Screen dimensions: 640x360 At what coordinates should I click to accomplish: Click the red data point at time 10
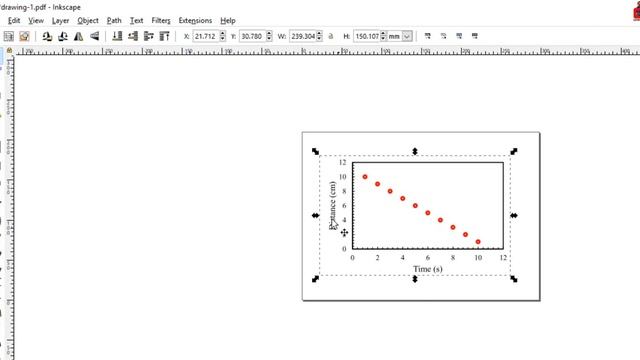478,242
